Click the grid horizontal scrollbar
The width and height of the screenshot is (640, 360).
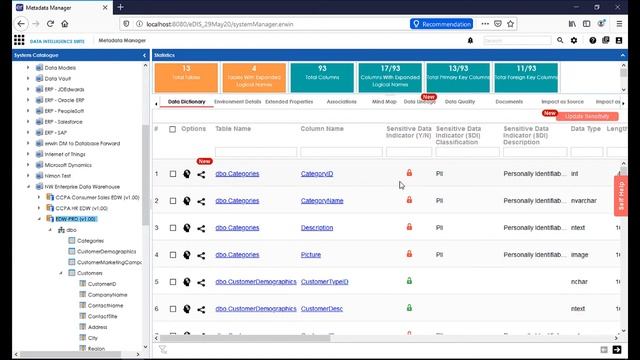(x=245, y=338)
